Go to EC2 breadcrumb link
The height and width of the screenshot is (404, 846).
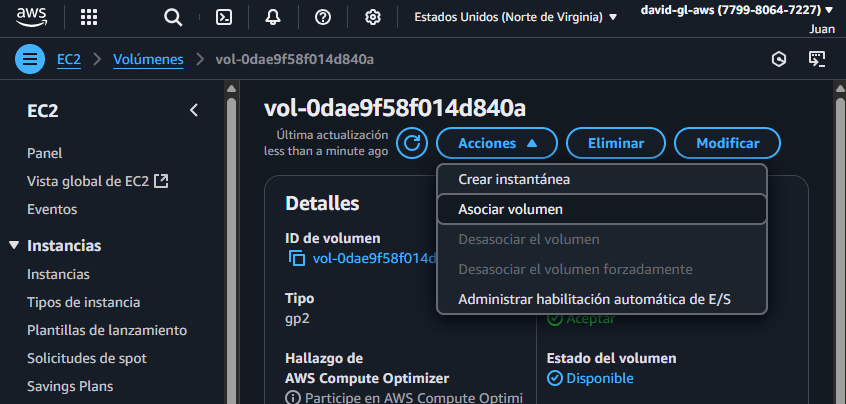[69, 59]
